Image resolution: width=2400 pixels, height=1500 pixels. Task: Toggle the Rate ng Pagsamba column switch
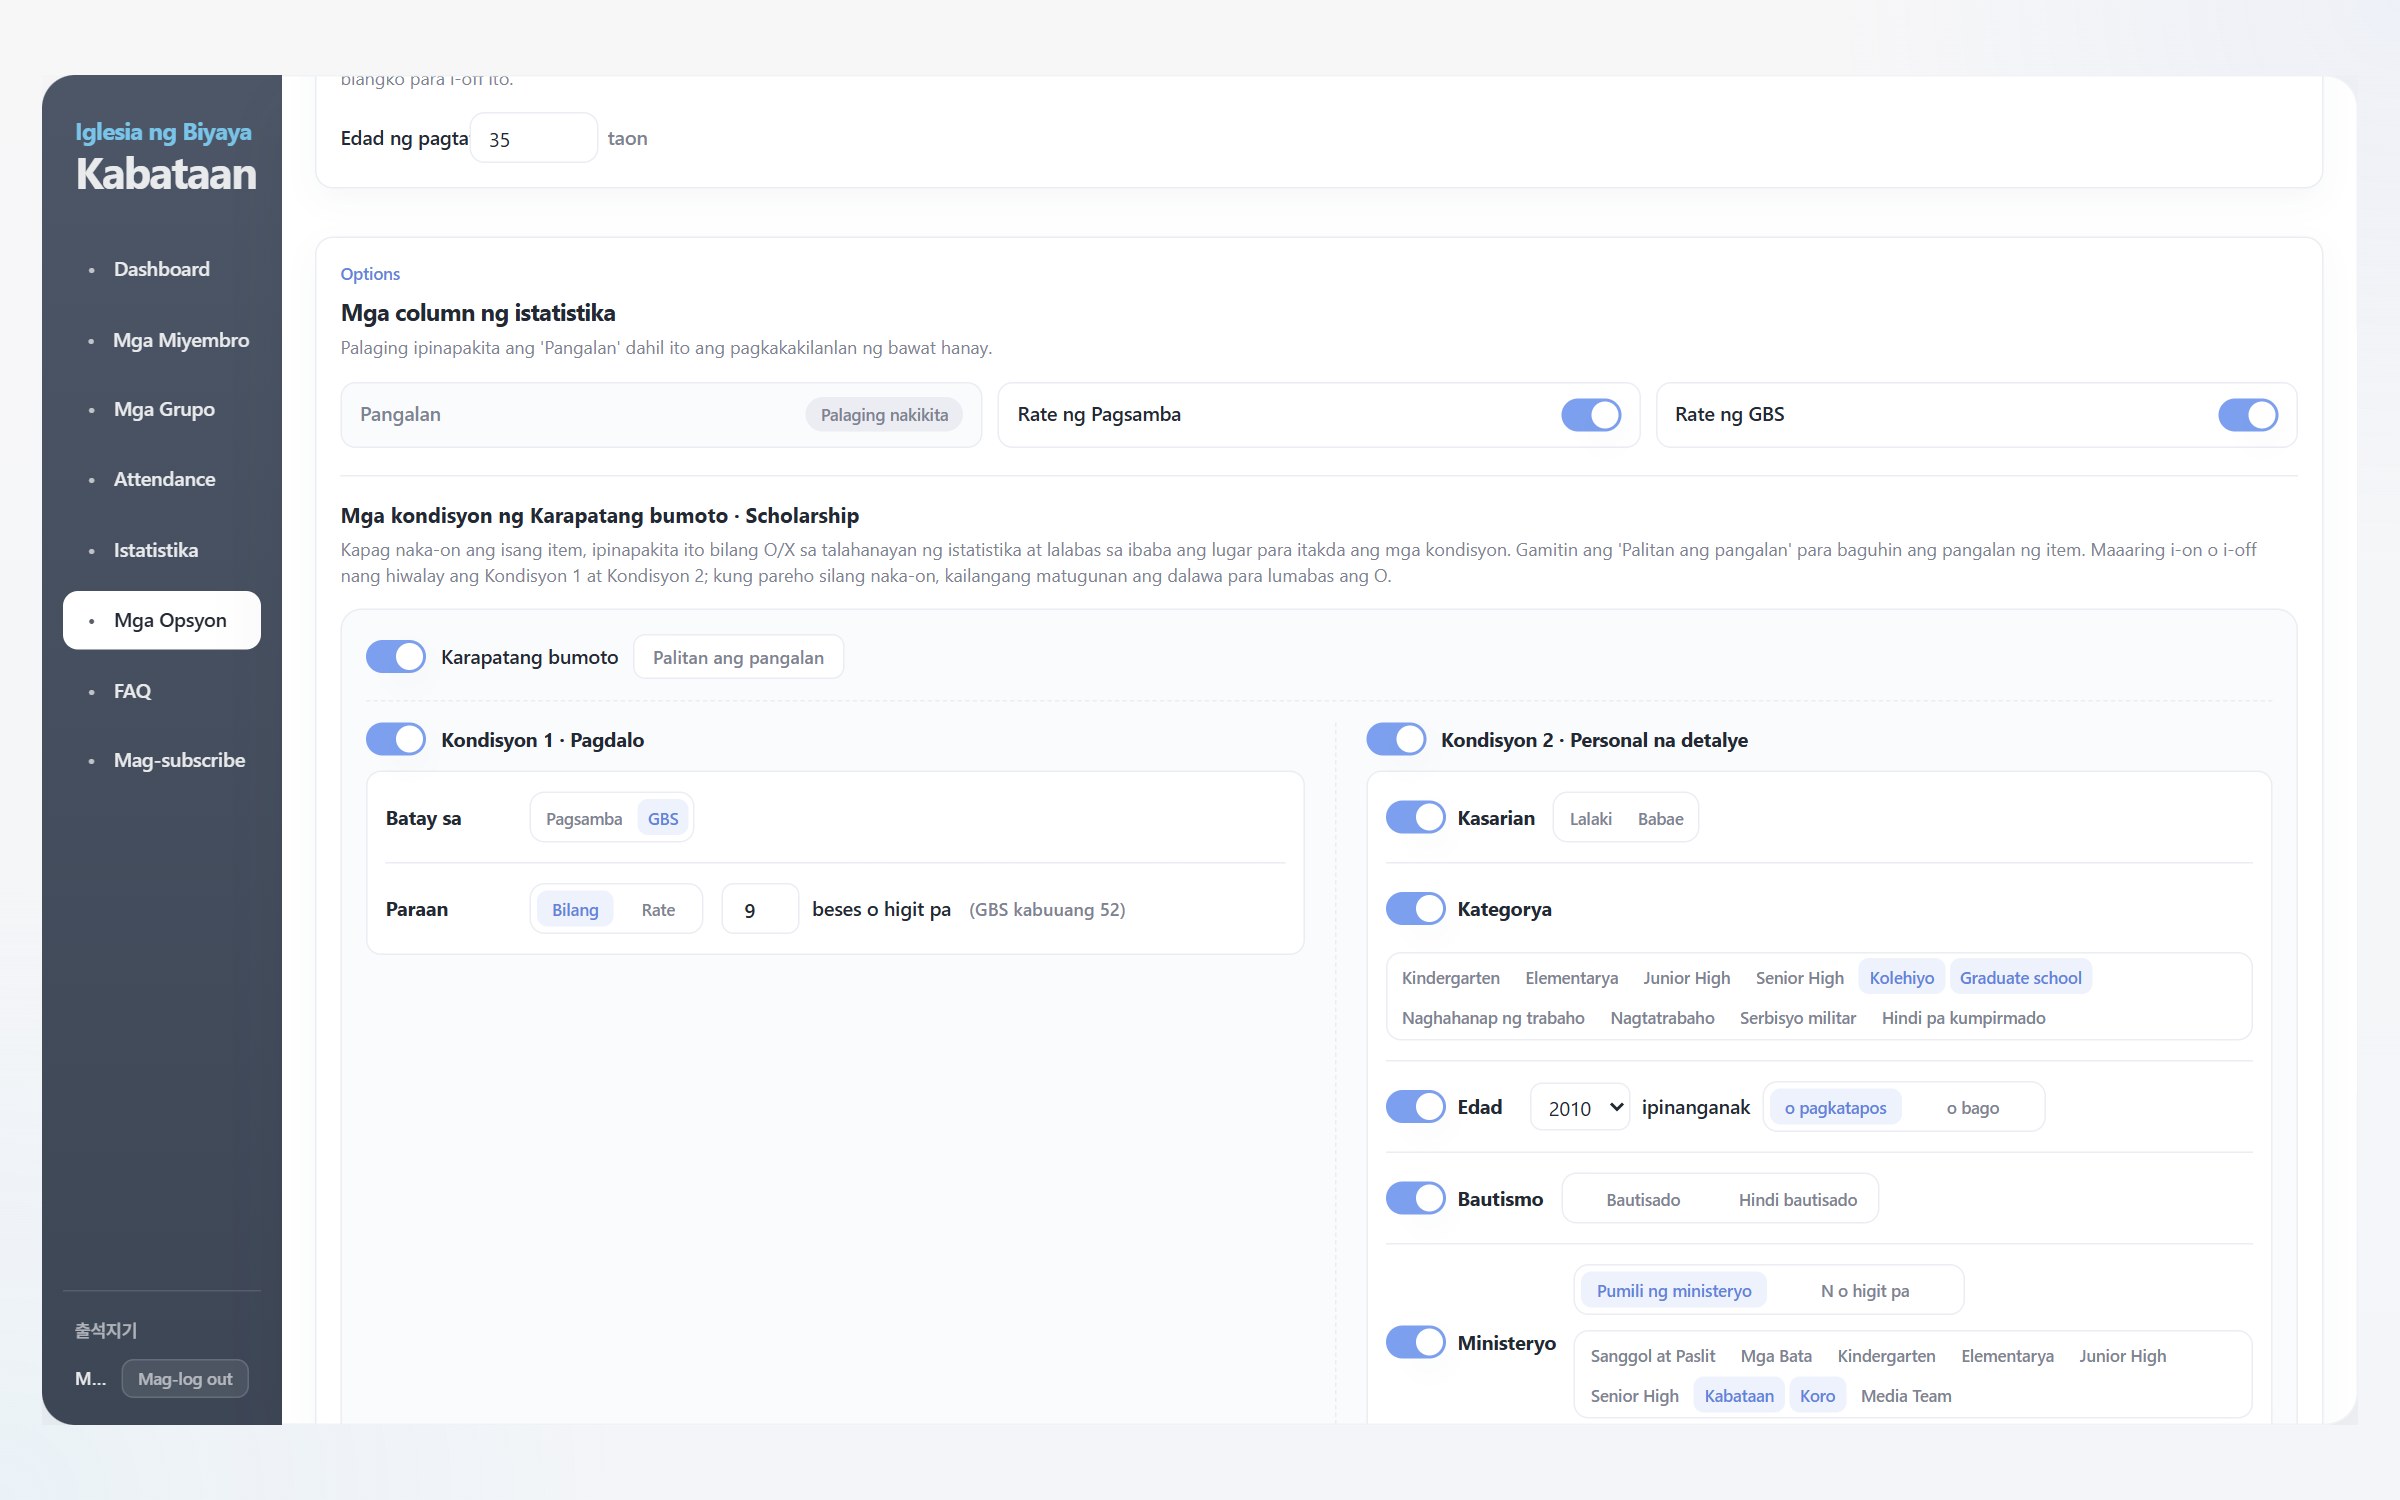pyautogui.click(x=1590, y=415)
